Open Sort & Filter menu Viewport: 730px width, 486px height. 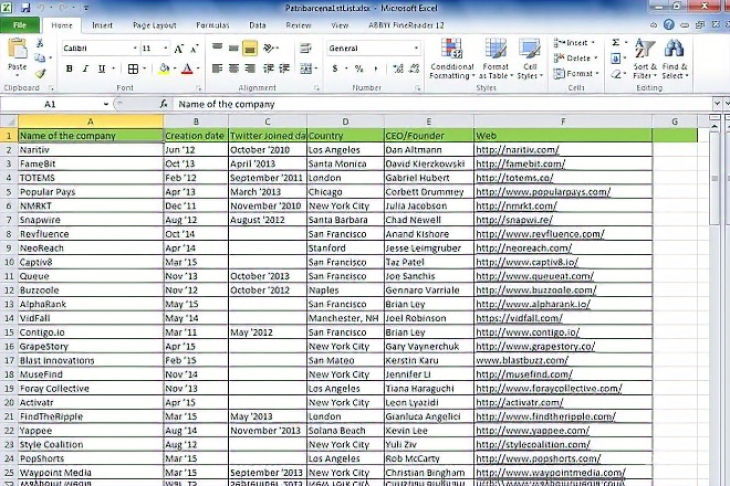click(x=645, y=59)
